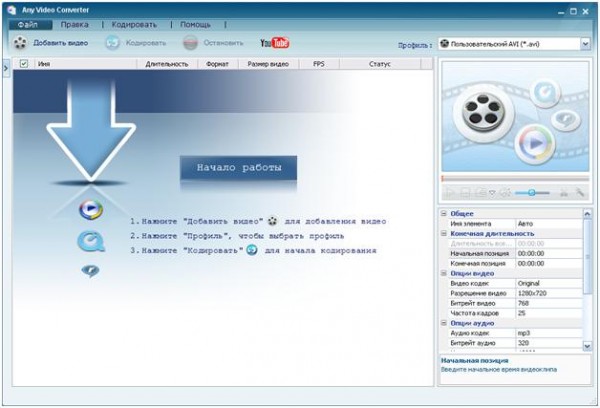Image resolution: width=600 pixels, height=408 pixels.
Task: Click the third player icon beside stop
Action: click(x=480, y=193)
